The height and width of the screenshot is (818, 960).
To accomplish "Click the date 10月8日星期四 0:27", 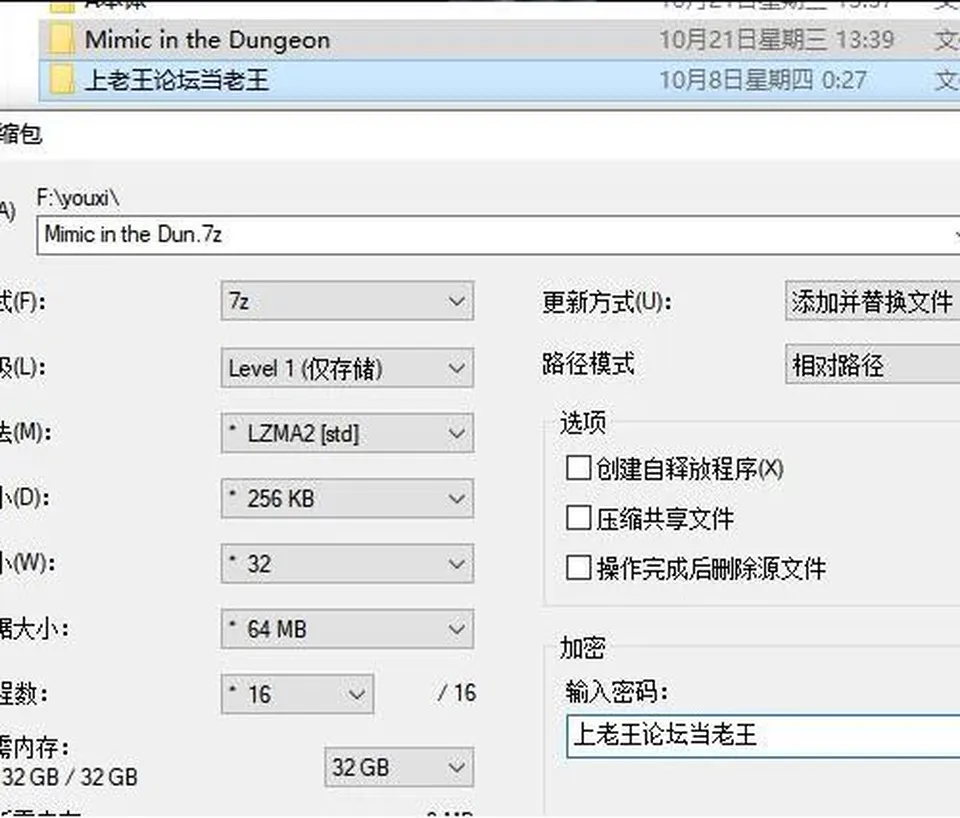I will pyautogui.click(x=763, y=80).
